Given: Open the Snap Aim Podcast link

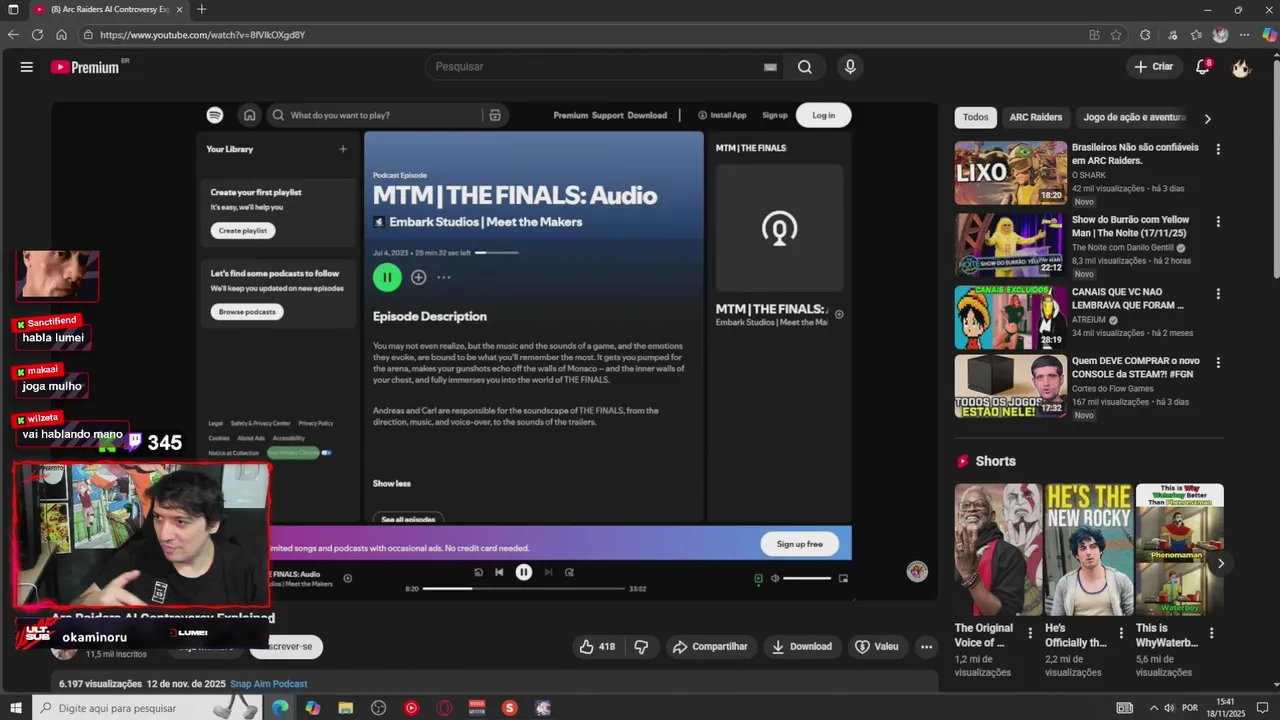Looking at the screenshot, I should coord(268,684).
